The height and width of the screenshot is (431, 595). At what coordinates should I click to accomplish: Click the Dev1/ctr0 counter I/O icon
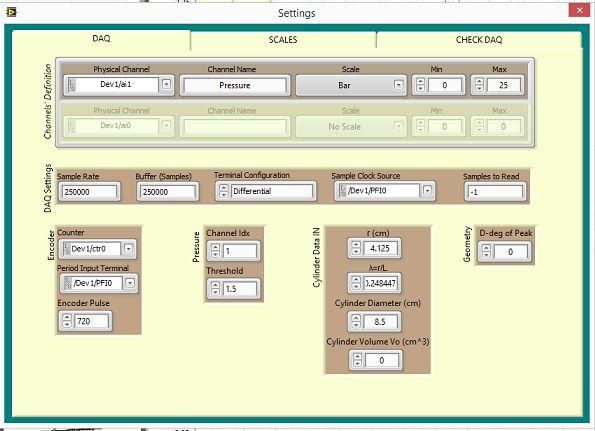67,249
